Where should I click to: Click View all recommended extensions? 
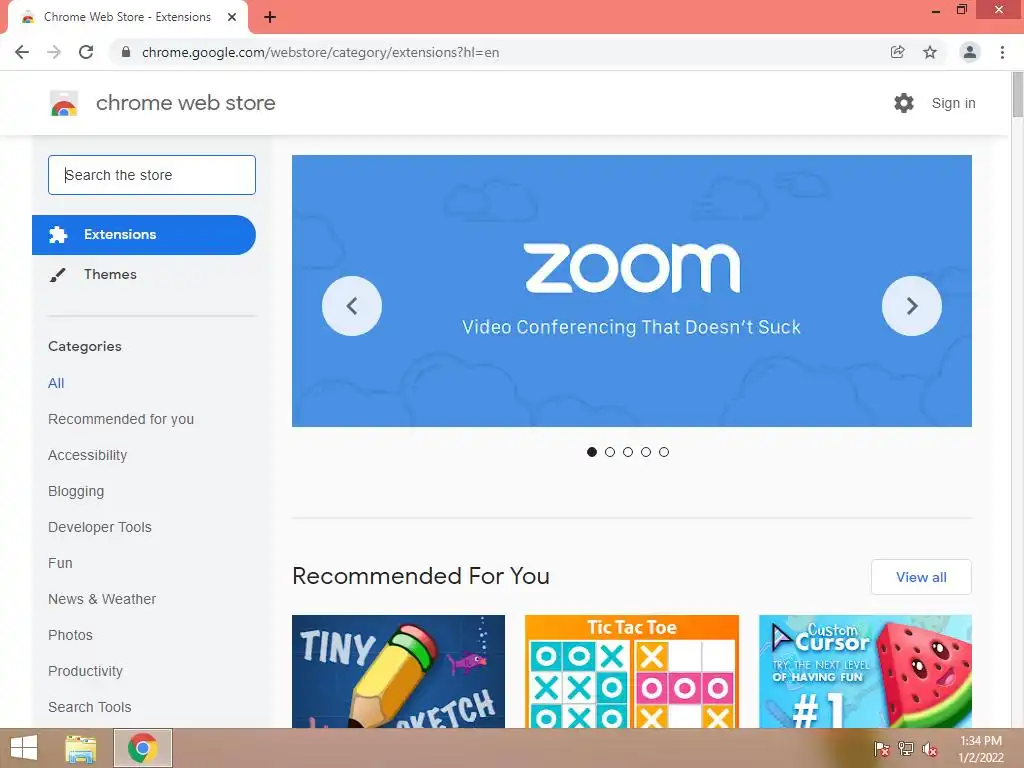click(921, 577)
